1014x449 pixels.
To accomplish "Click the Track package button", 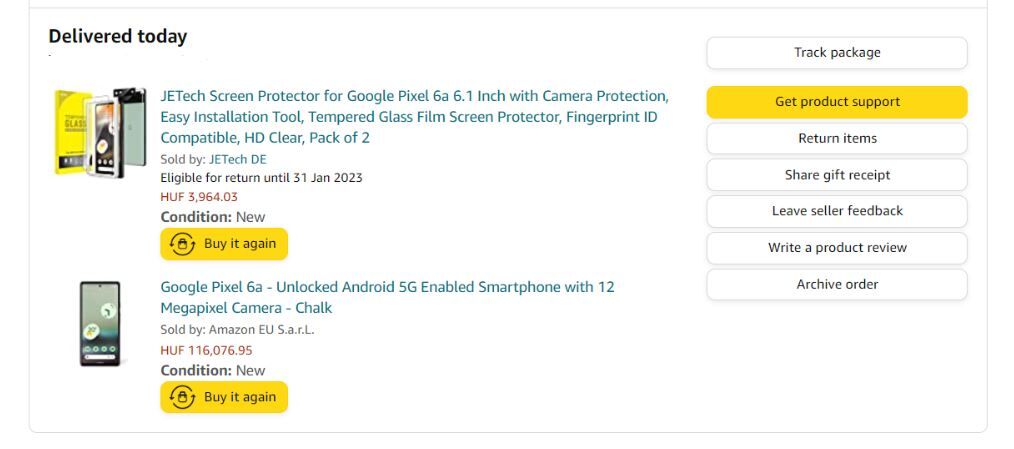I will point(837,53).
